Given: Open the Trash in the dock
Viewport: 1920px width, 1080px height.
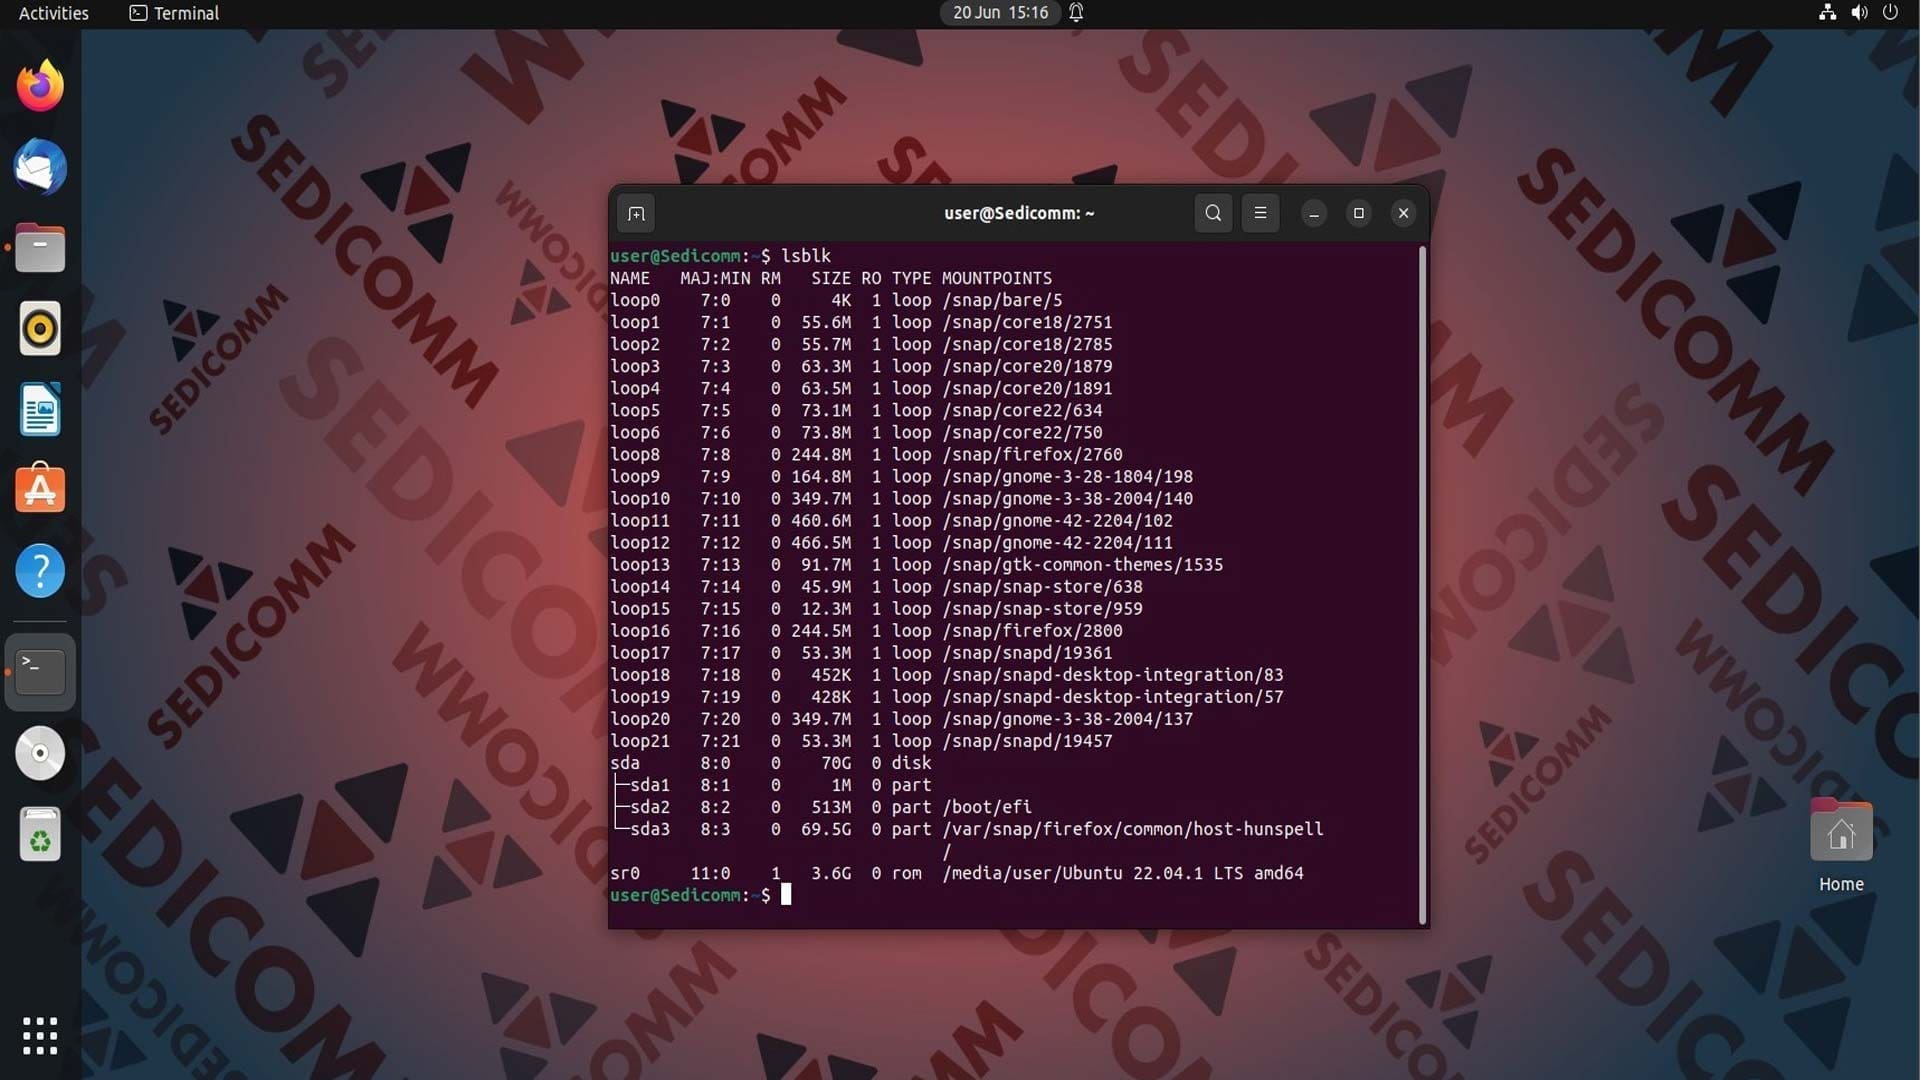Looking at the screenshot, I should coord(40,834).
